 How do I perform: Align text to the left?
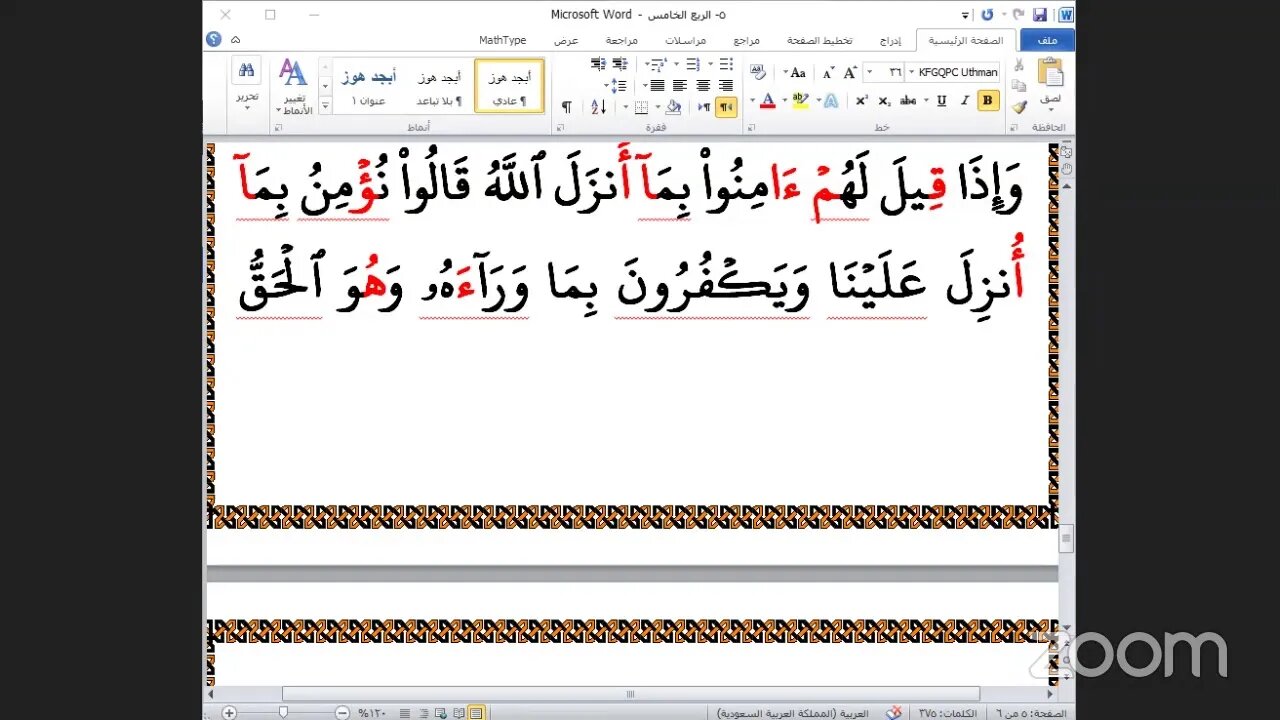click(x=680, y=86)
